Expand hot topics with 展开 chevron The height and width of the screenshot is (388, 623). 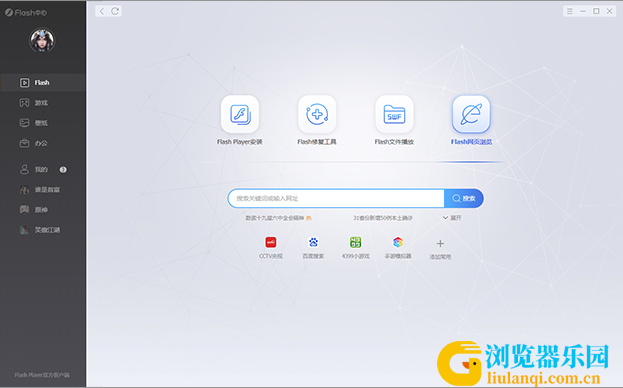point(452,218)
